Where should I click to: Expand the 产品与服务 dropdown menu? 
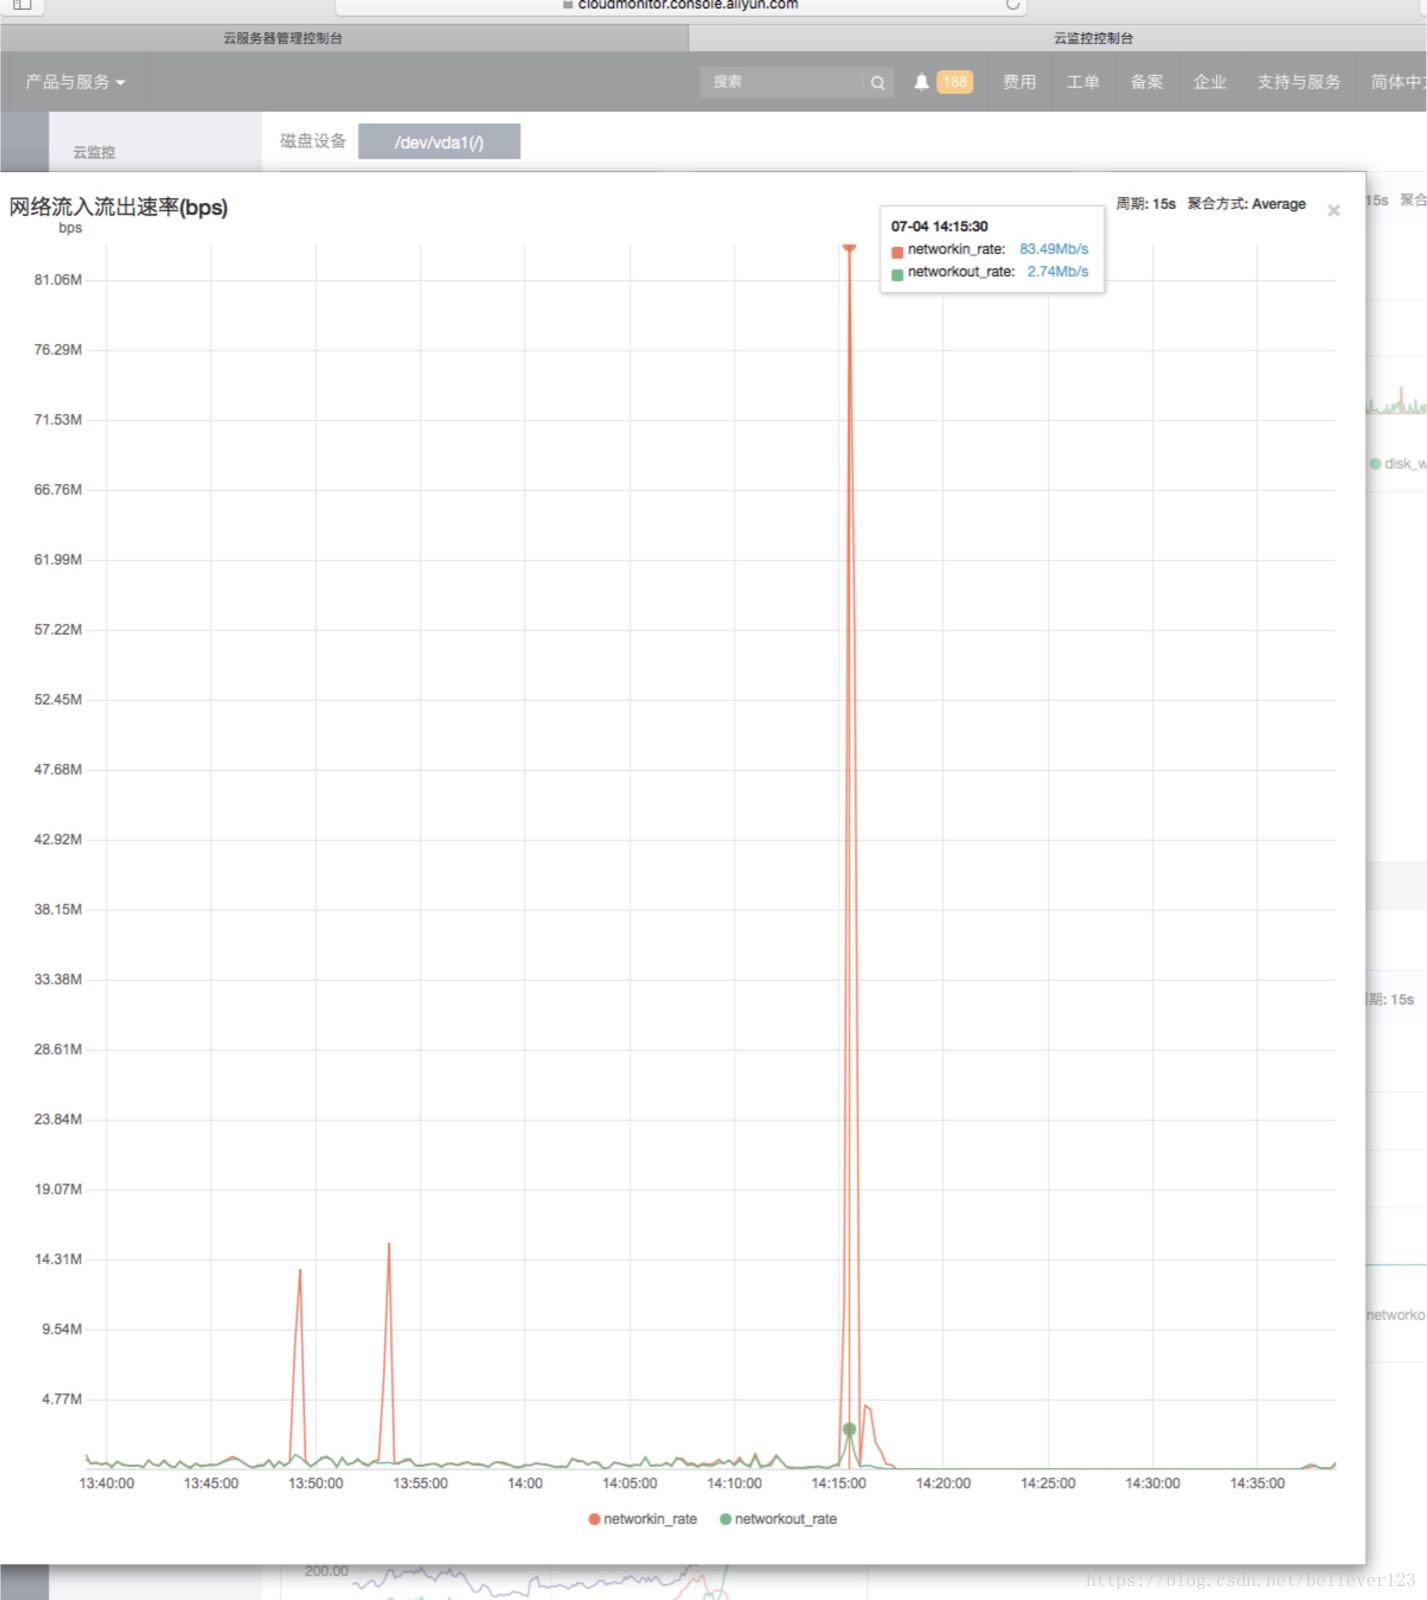coord(75,82)
